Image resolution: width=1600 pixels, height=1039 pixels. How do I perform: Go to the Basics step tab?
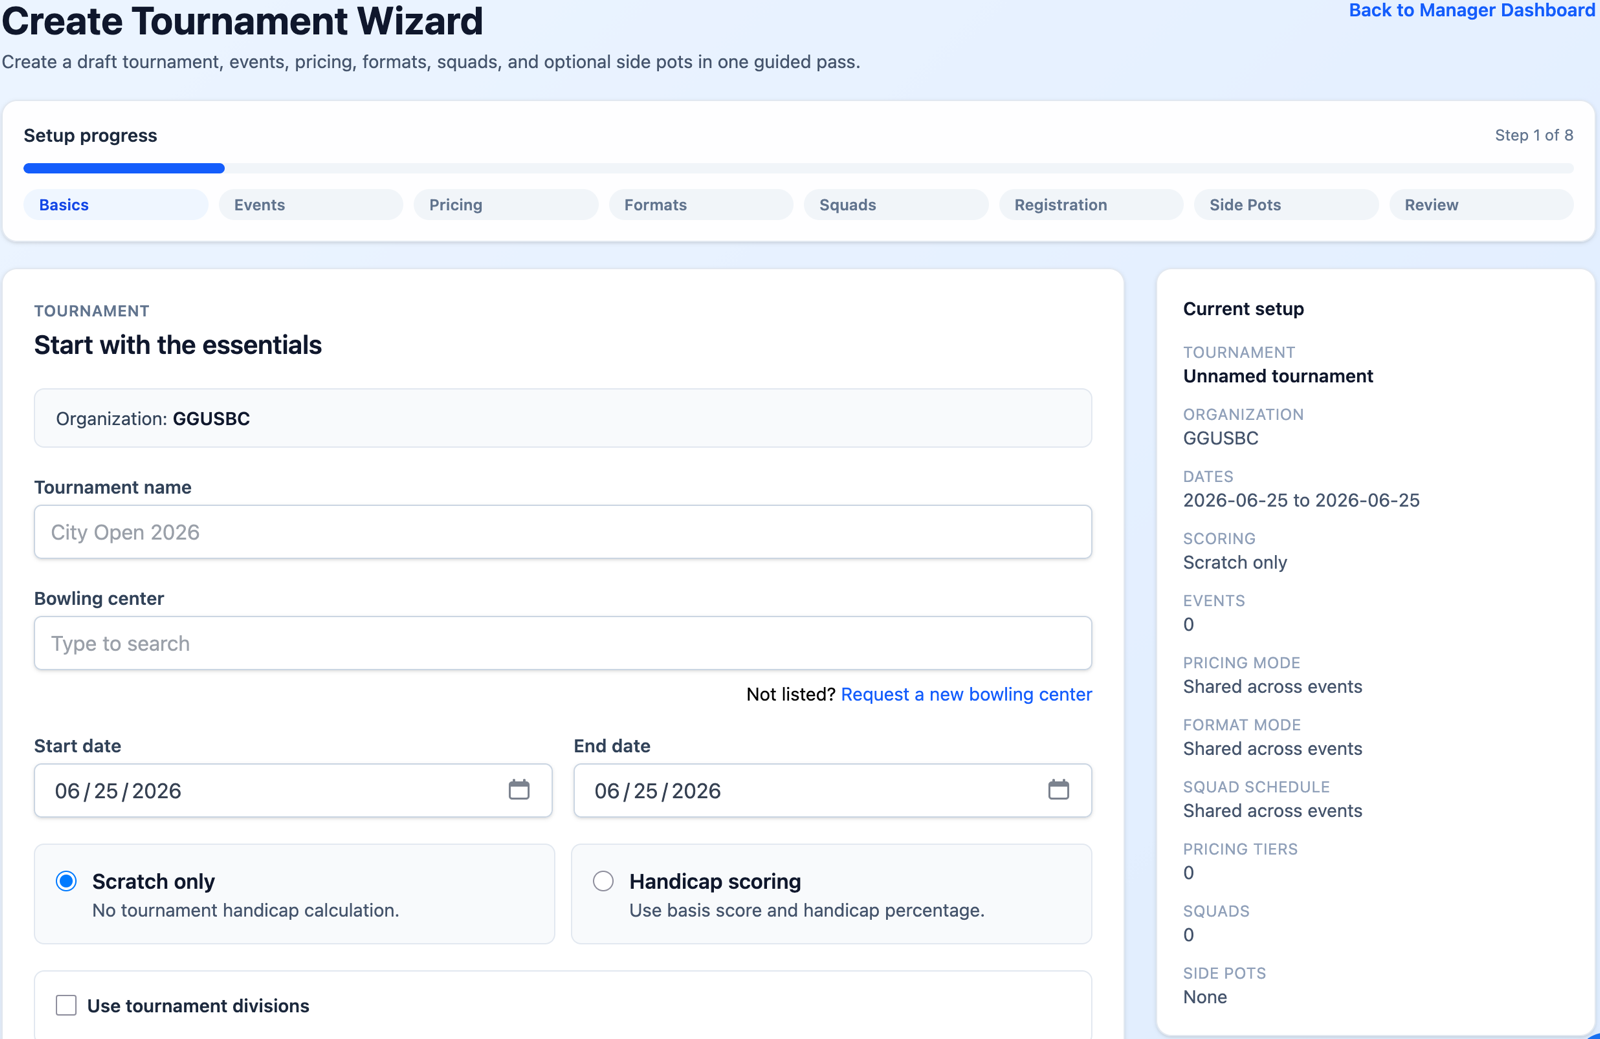tap(116, 205)
